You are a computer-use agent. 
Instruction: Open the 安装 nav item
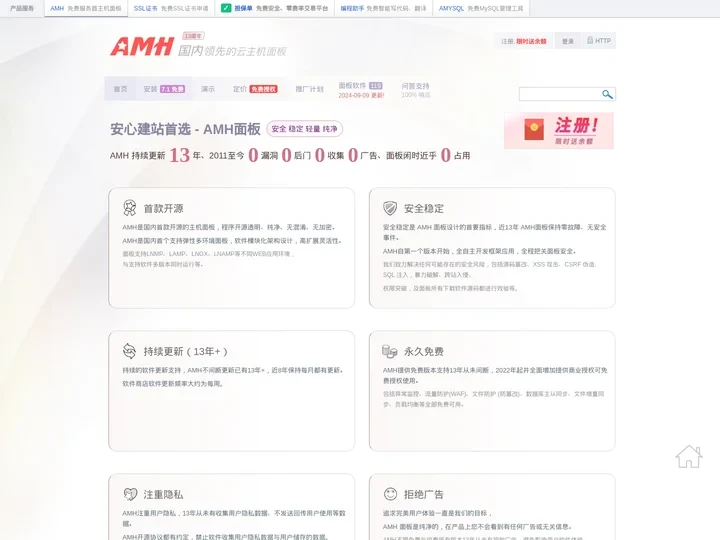(164, 89)
